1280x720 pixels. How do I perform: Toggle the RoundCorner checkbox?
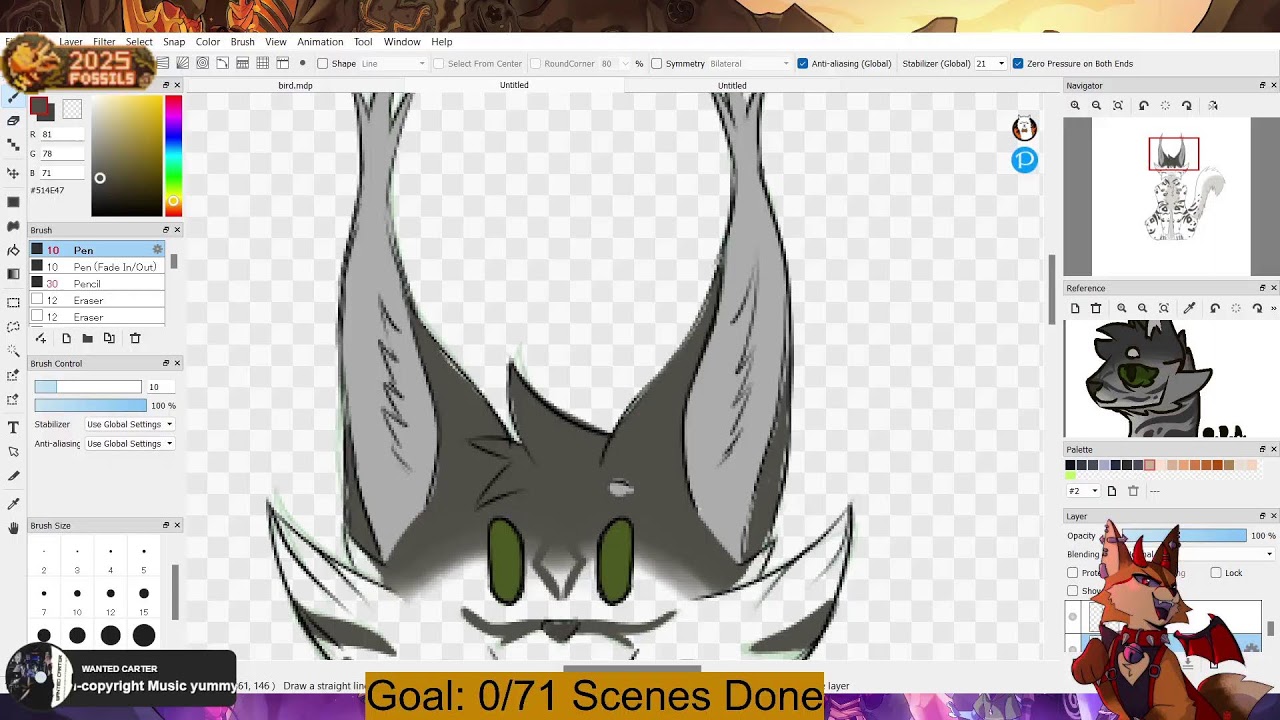[x=535, y=64]
